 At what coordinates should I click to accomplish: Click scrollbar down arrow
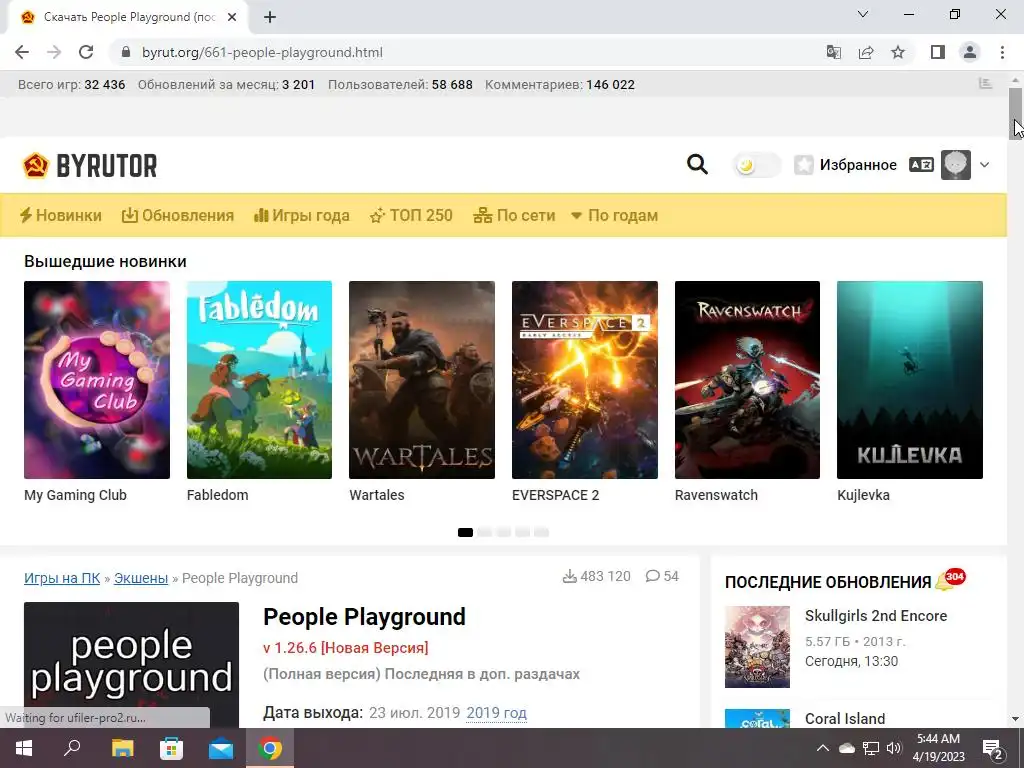(x=1016, y=719)
